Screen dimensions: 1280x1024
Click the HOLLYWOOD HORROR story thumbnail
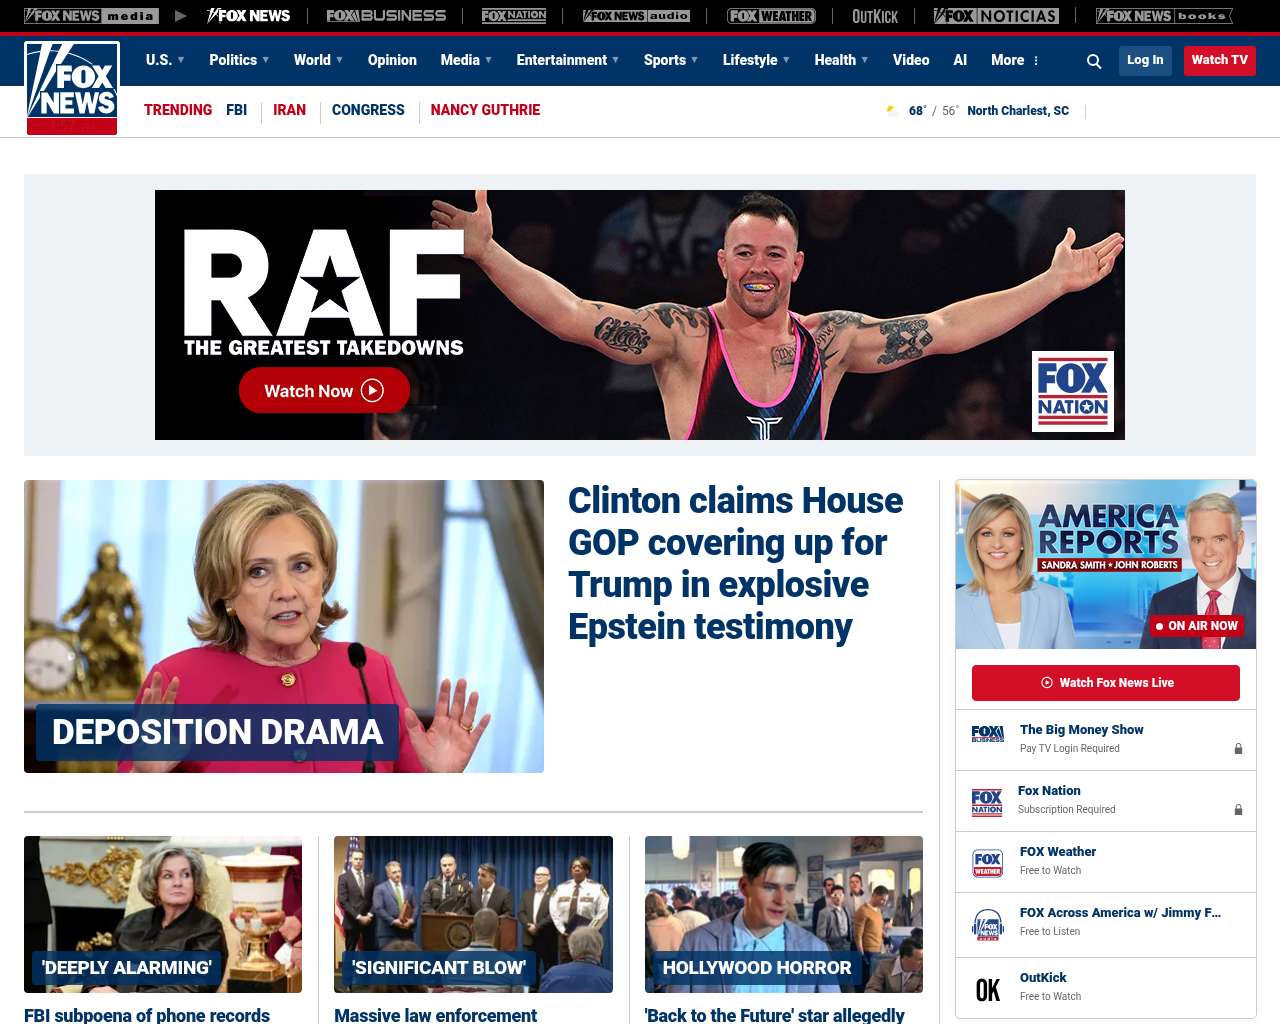784,914
